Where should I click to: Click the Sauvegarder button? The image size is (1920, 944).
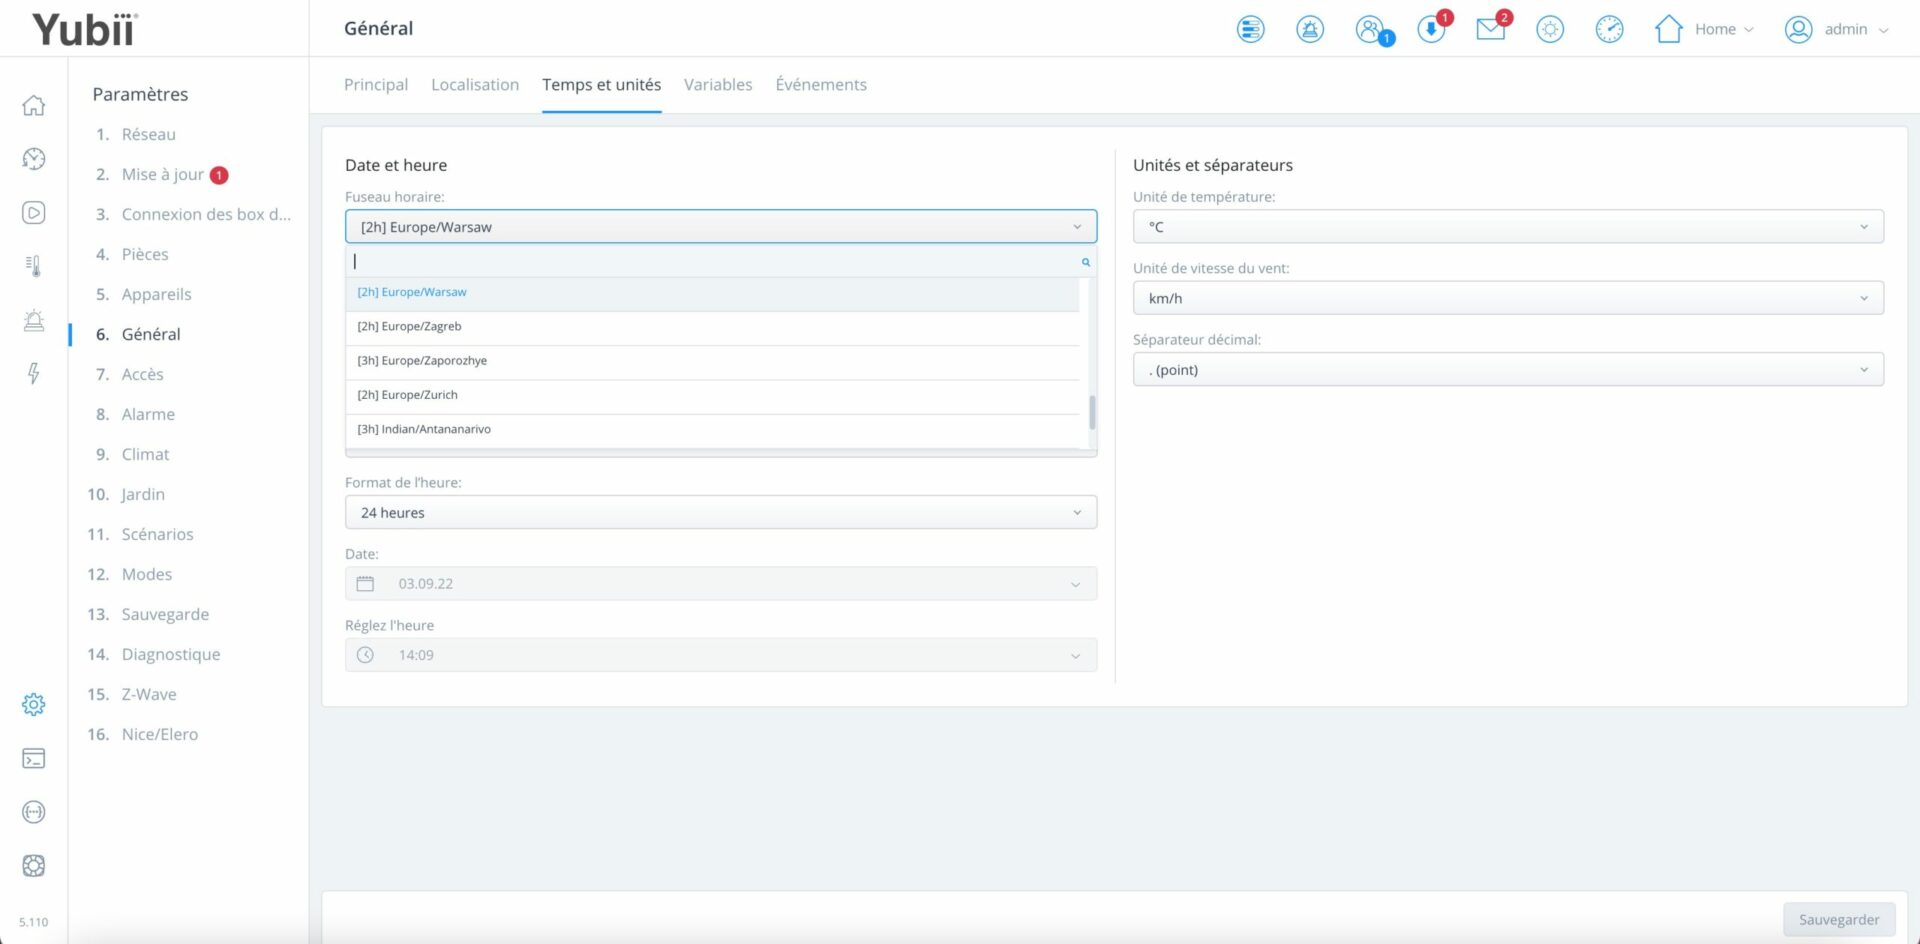[1838, 920]
